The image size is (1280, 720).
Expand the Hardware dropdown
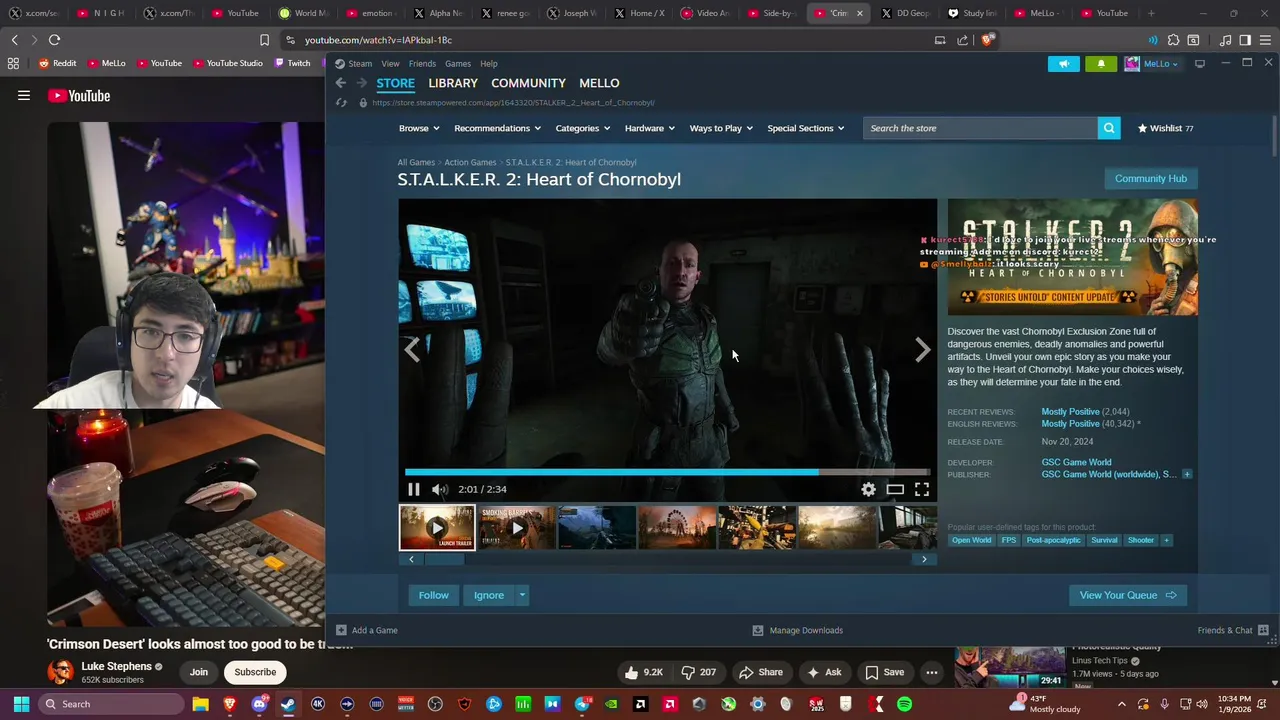650,128
